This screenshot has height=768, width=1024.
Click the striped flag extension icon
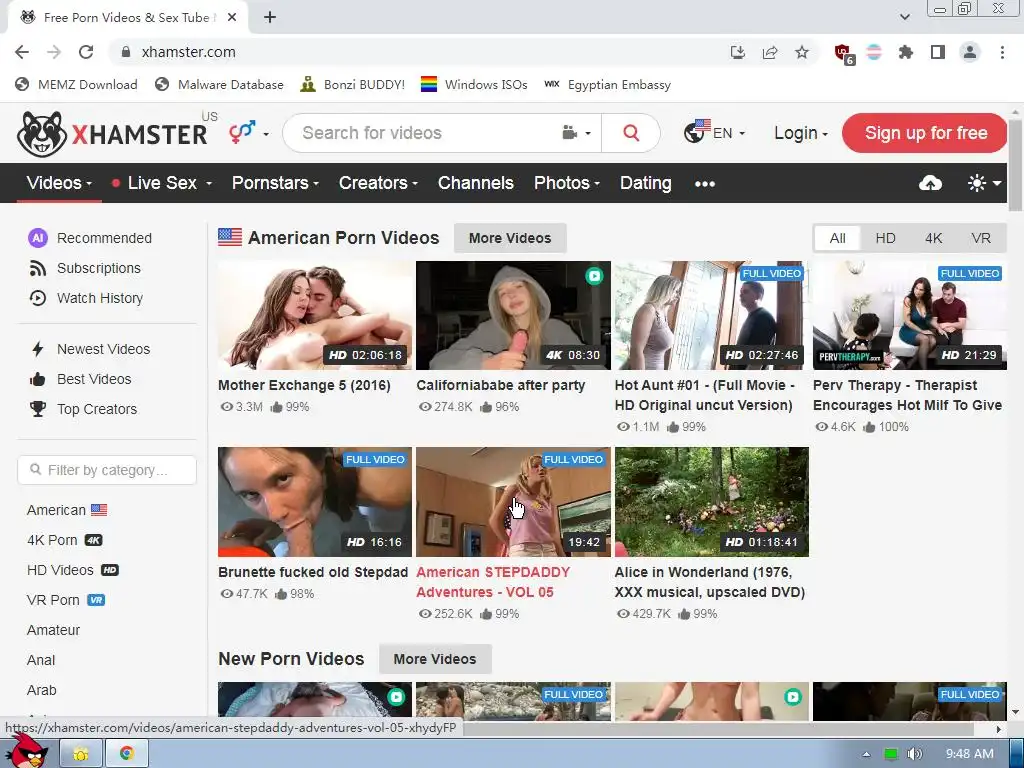[x=874, y=52]
